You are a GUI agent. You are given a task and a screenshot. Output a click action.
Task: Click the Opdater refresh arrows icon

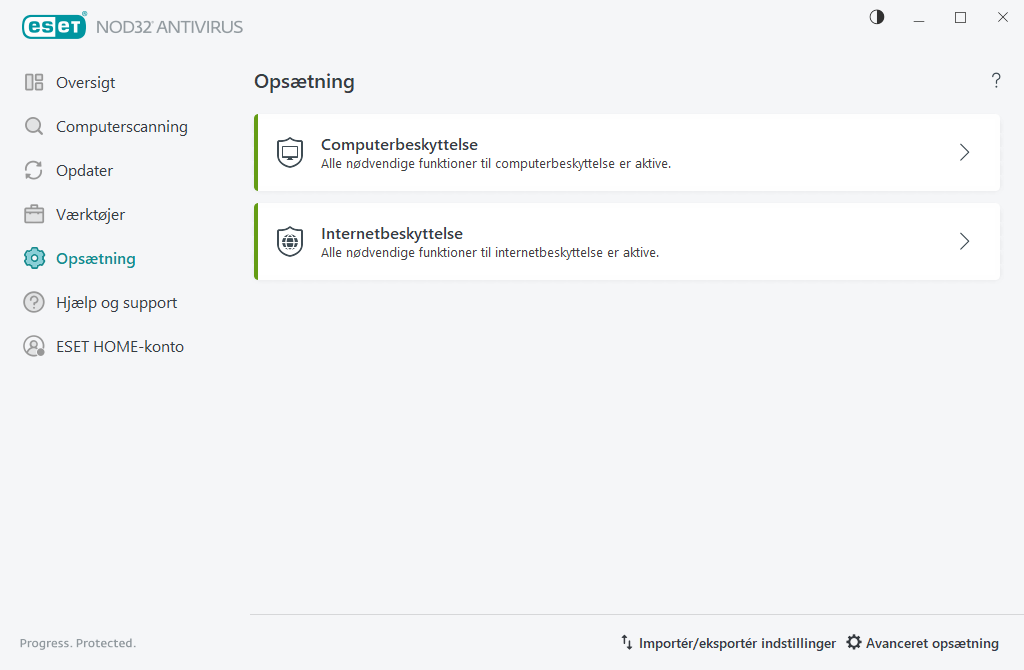[34, 171]
